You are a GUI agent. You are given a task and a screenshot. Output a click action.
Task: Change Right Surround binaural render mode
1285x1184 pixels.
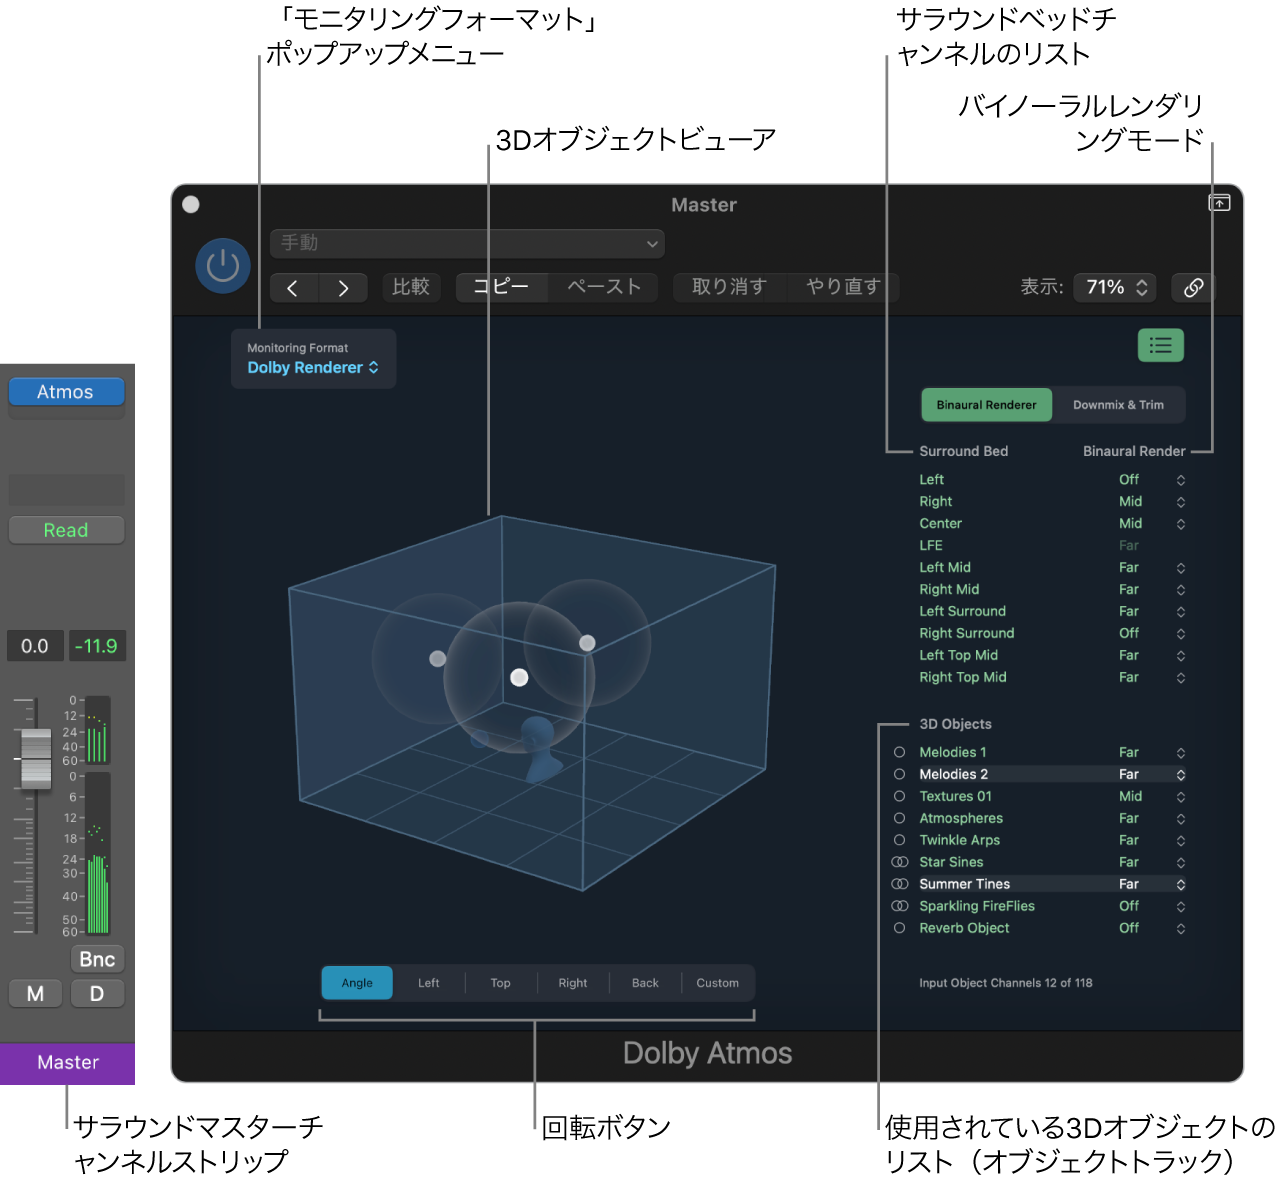click(1151, 634)
